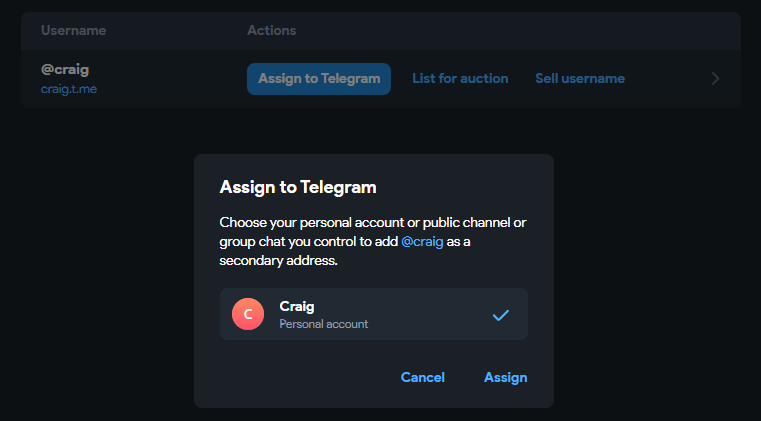Image resolution: width=761 pixels, height=421 pixels.
Task: Click the blue @craig mention in dialog text
Action: coord(424,241)
